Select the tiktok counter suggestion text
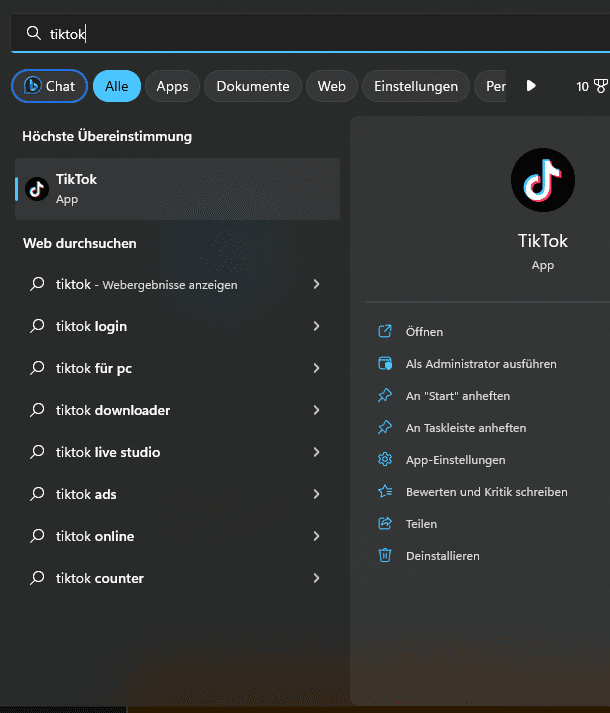Viewport: 610px width, 713px height. pos(100,578)
